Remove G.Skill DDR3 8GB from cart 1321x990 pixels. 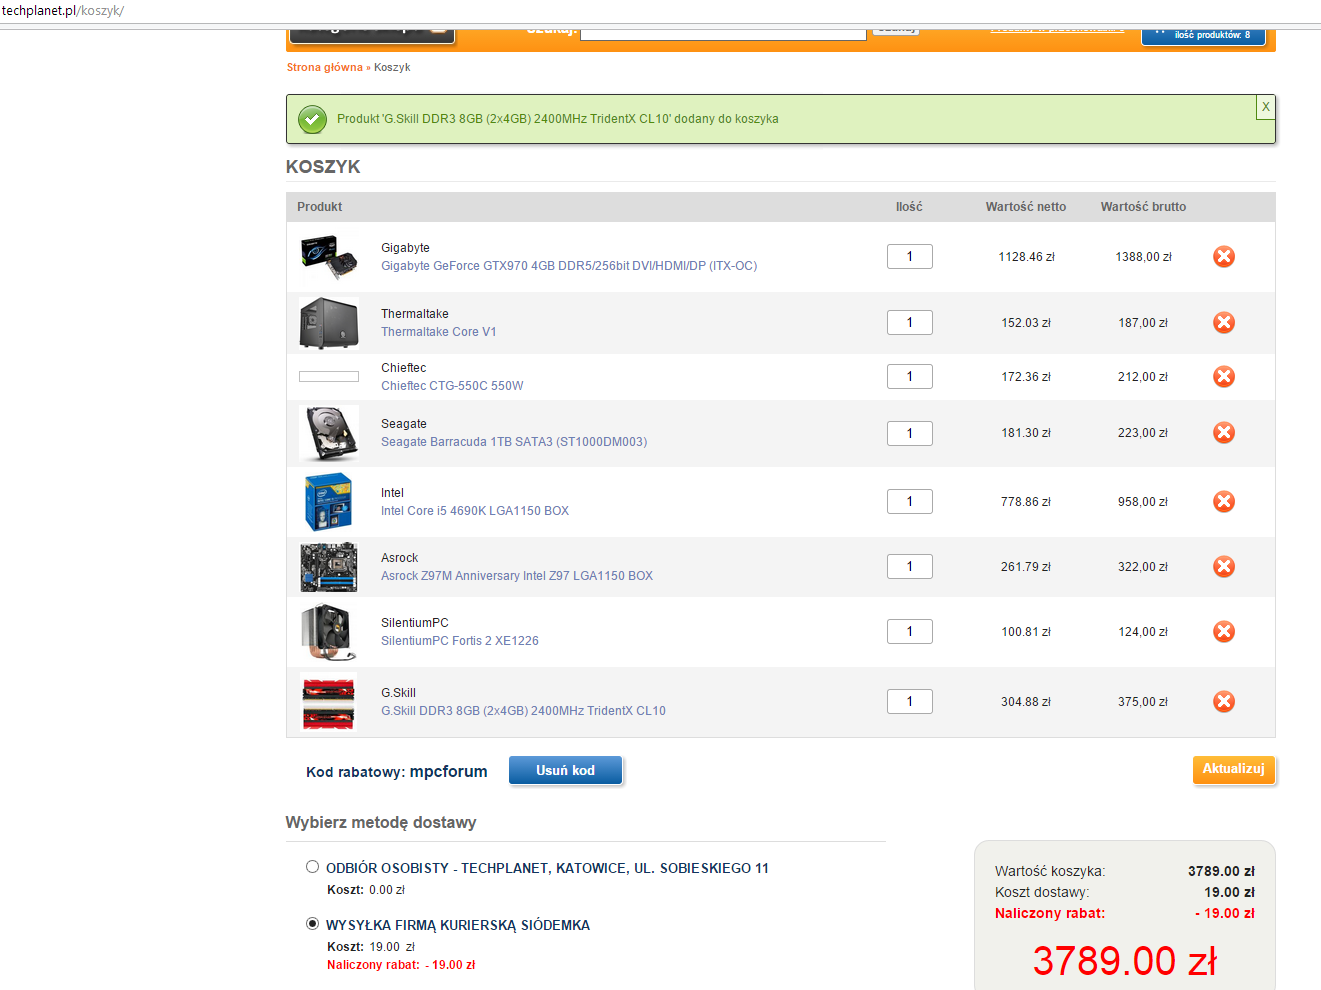pos(1224,702)
